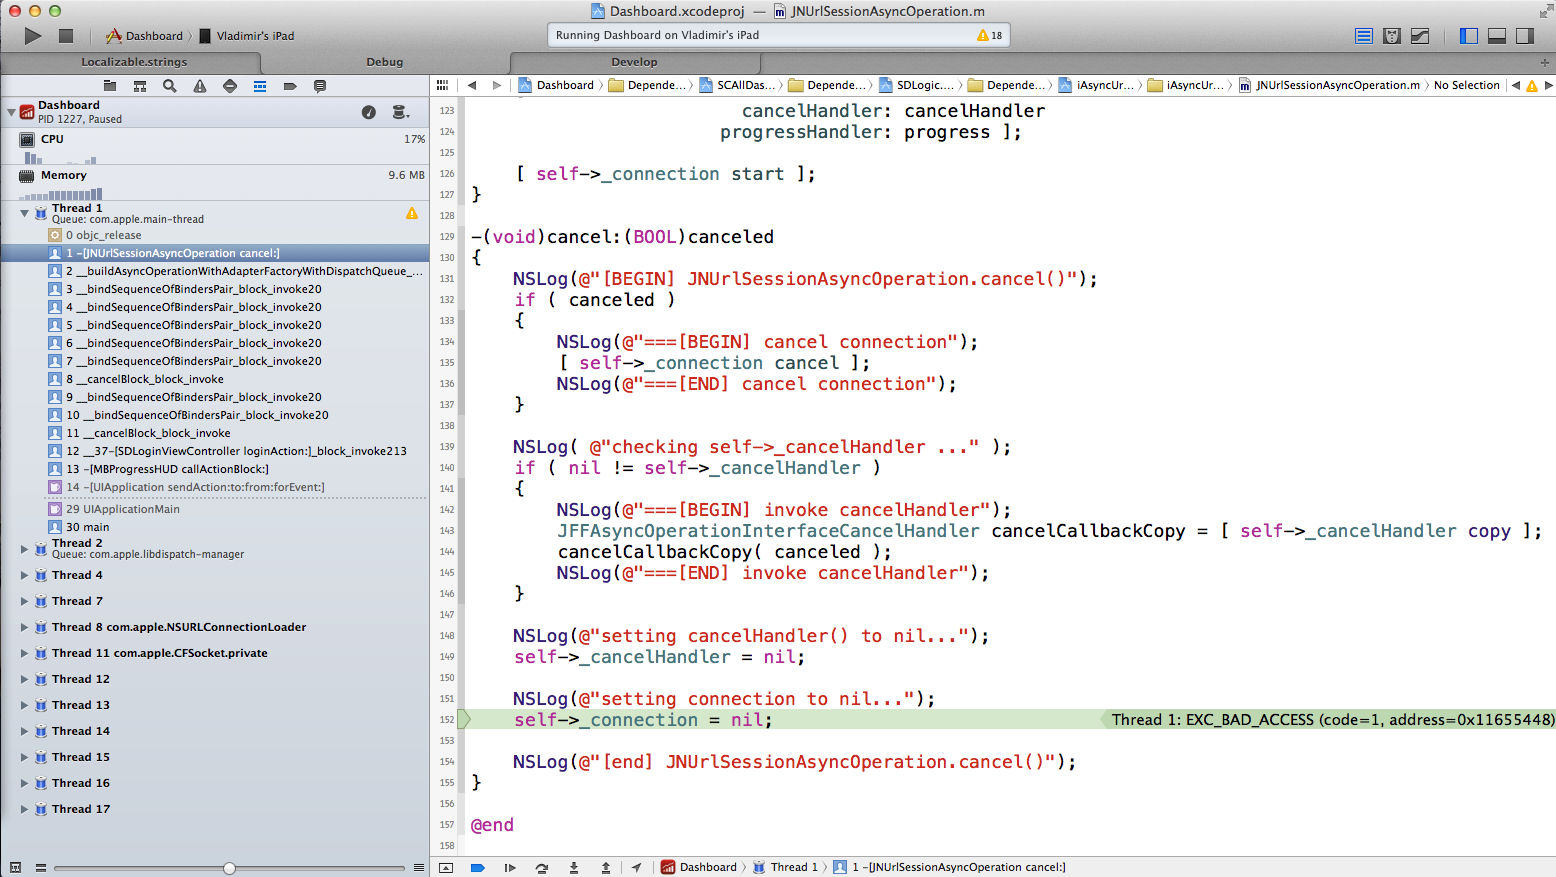Expand Thread 4 disclosure triangle
Image resolution: width=1556 pixels, height=877 pixels.
(x=25, y=575)
